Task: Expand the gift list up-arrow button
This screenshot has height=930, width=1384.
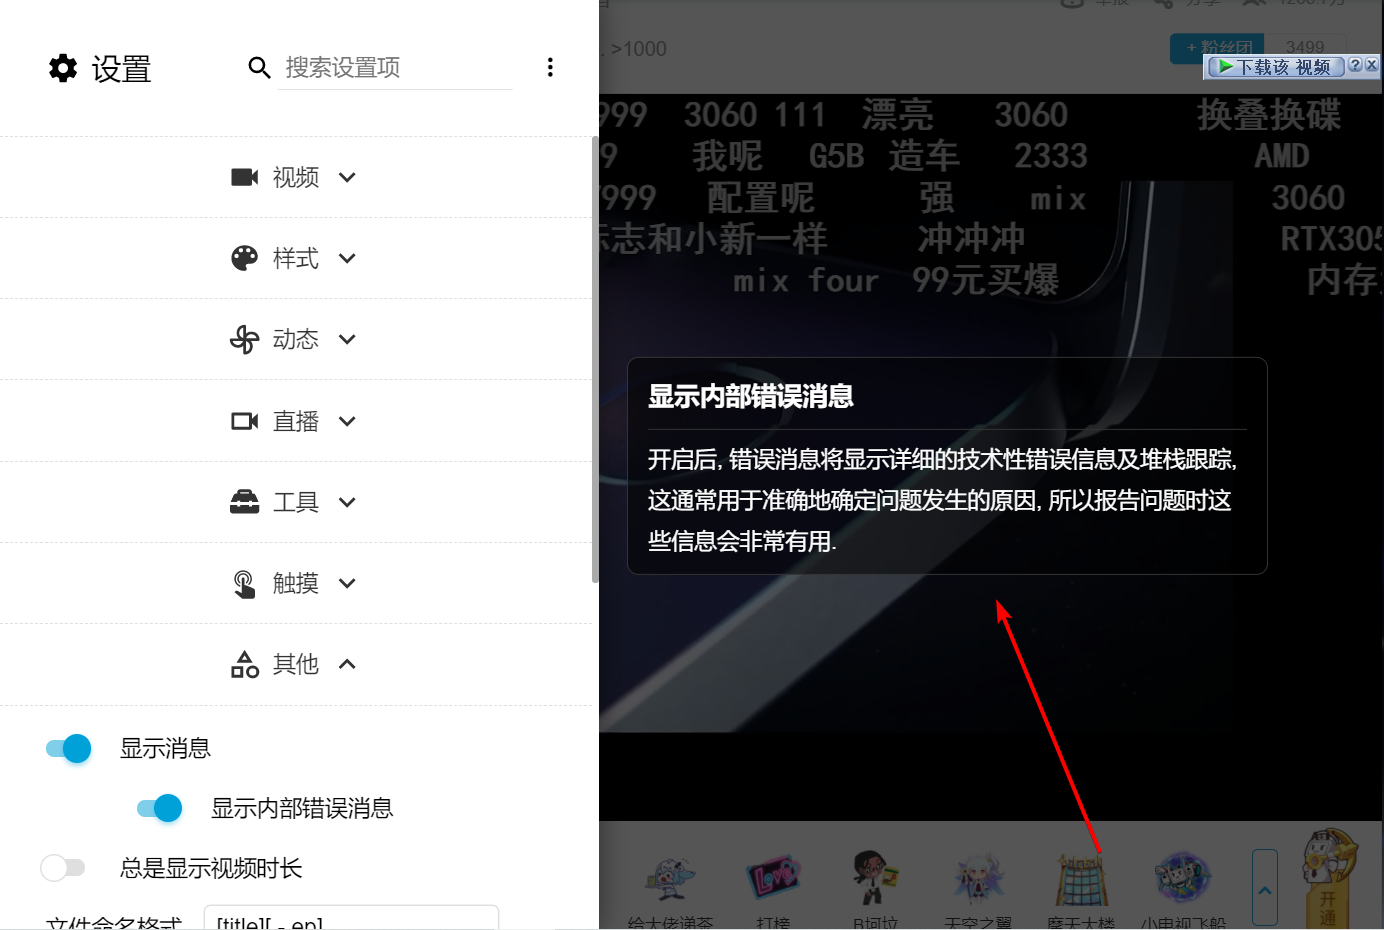Action: pyautogui.click(x=1265, y=888)
